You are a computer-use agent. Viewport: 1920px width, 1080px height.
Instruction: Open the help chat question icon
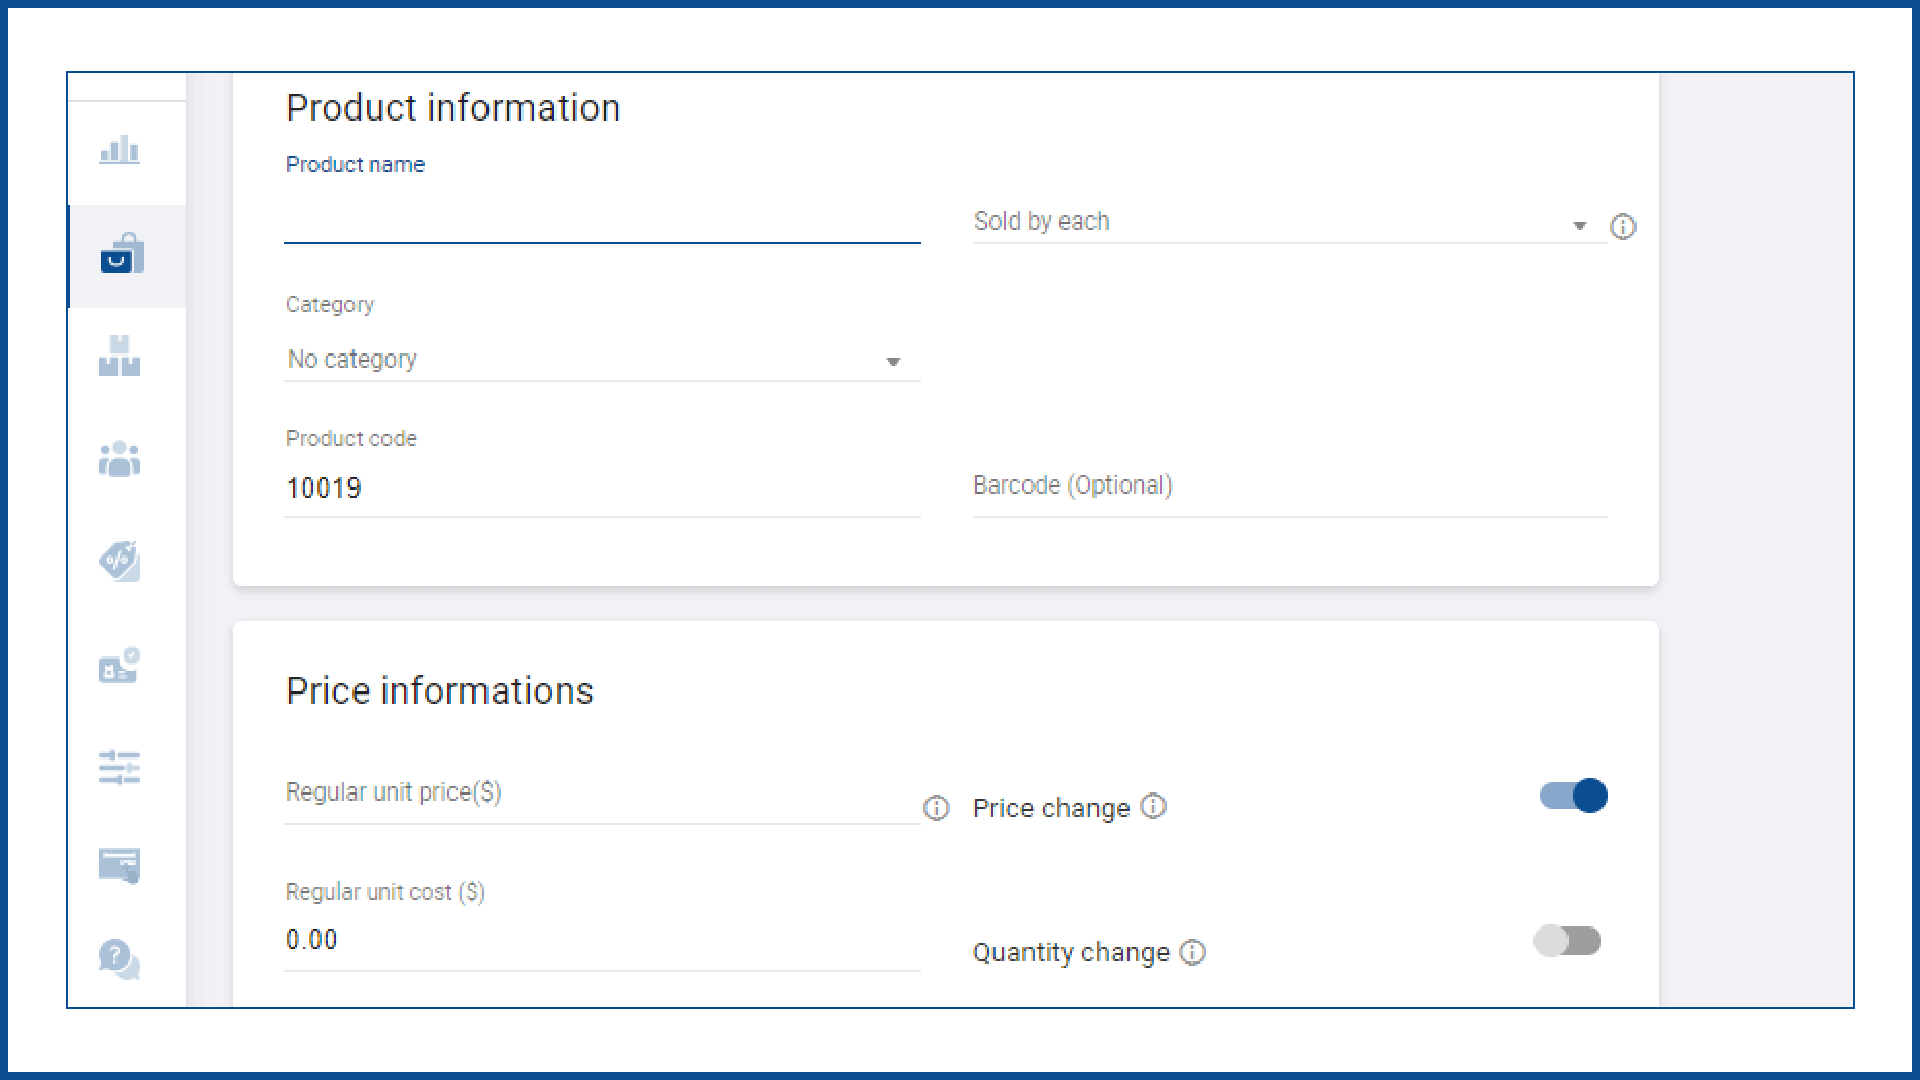120,959
